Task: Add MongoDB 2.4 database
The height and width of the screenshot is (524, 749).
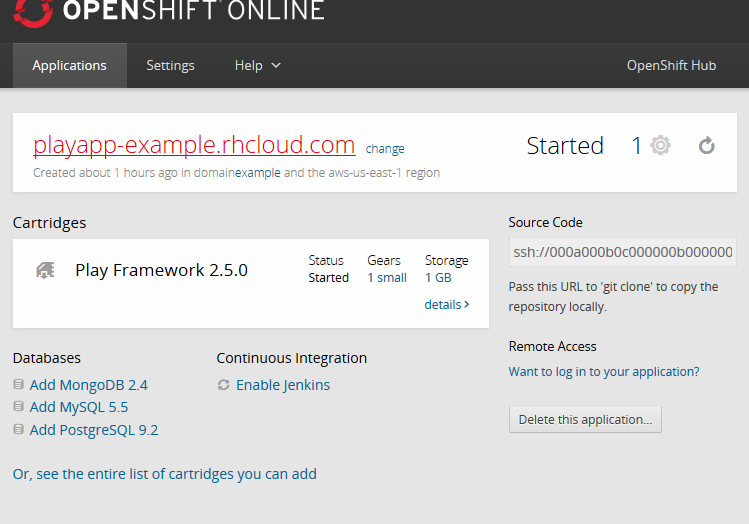Action: tap(89, 385)
